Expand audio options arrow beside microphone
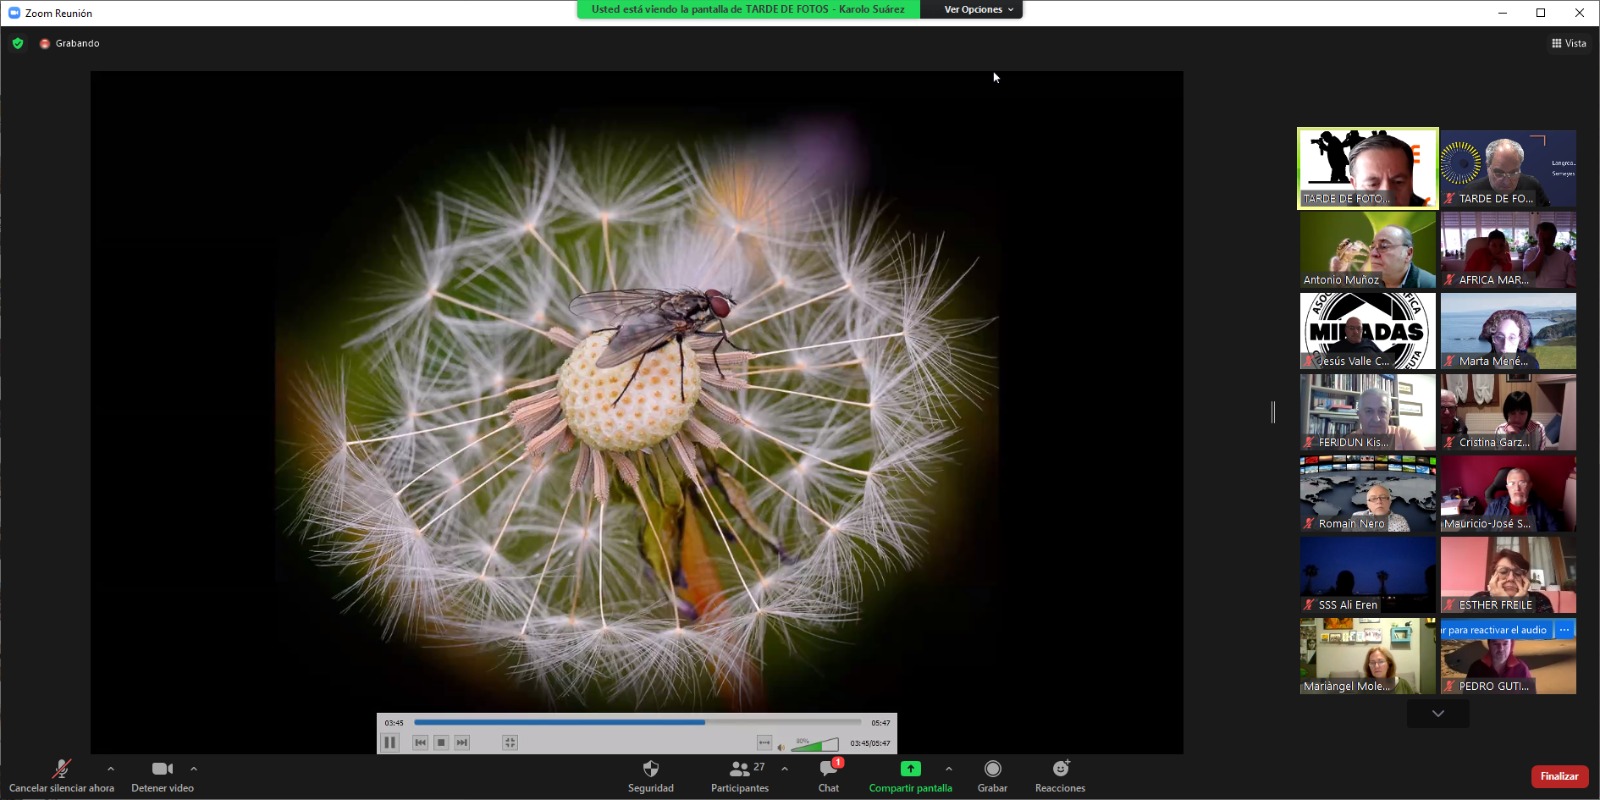This screenshot has height=800, width=1600. tap(110, 768)
